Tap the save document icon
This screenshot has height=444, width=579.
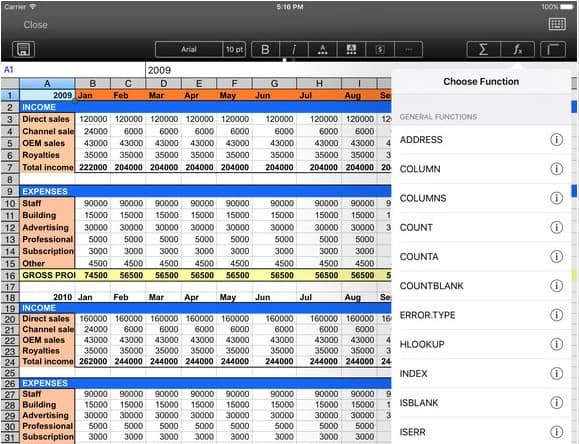coord(24,49)
